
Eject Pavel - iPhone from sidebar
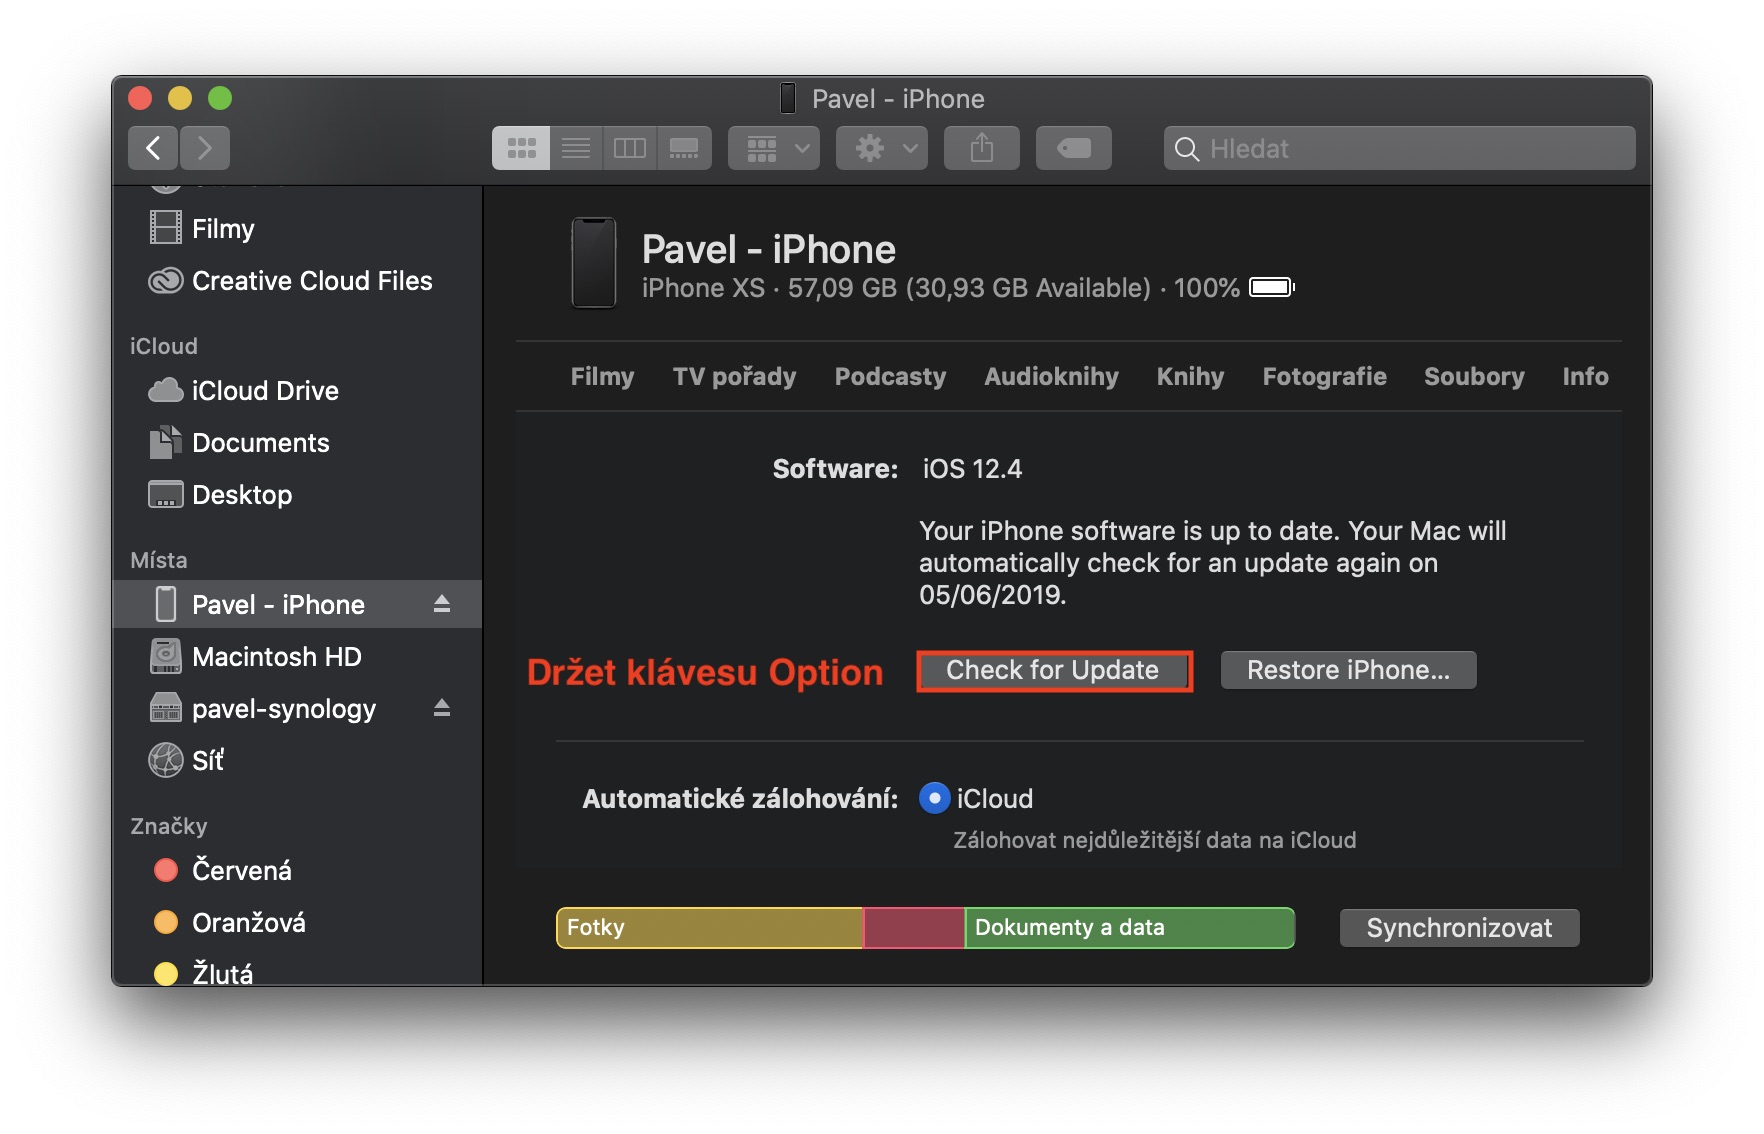(442, 604)
